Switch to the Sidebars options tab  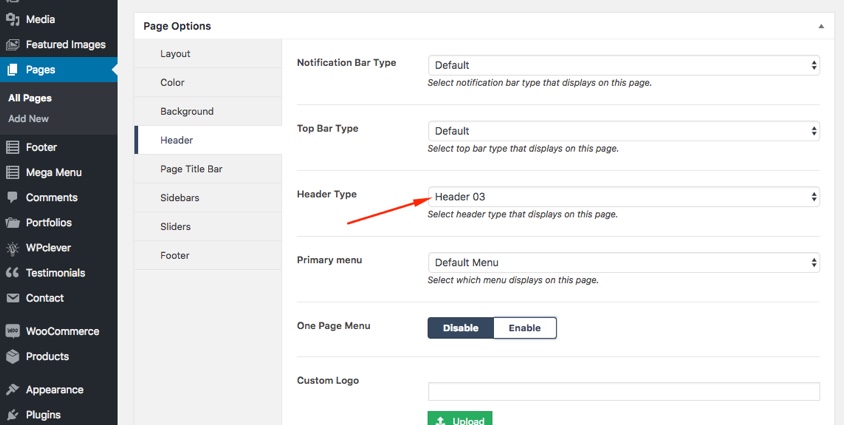point(180,198)
